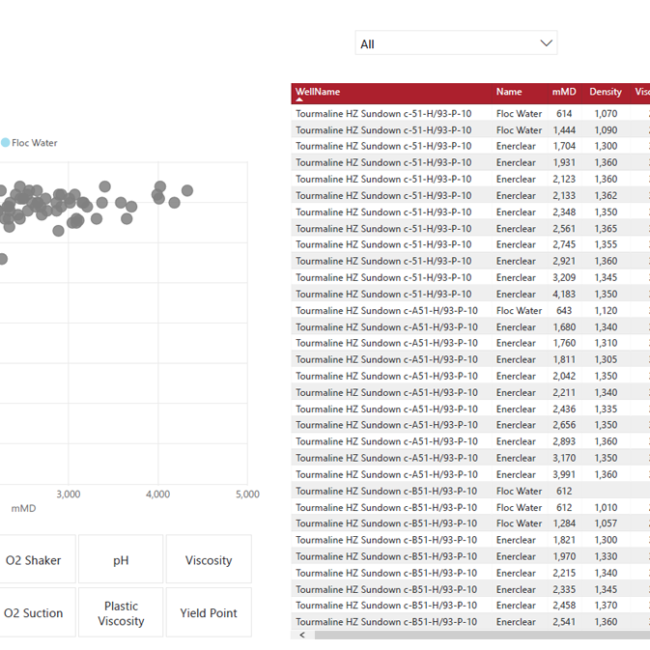Click the Viscosity button
650x650 pixels.
[x=208, y=560]
